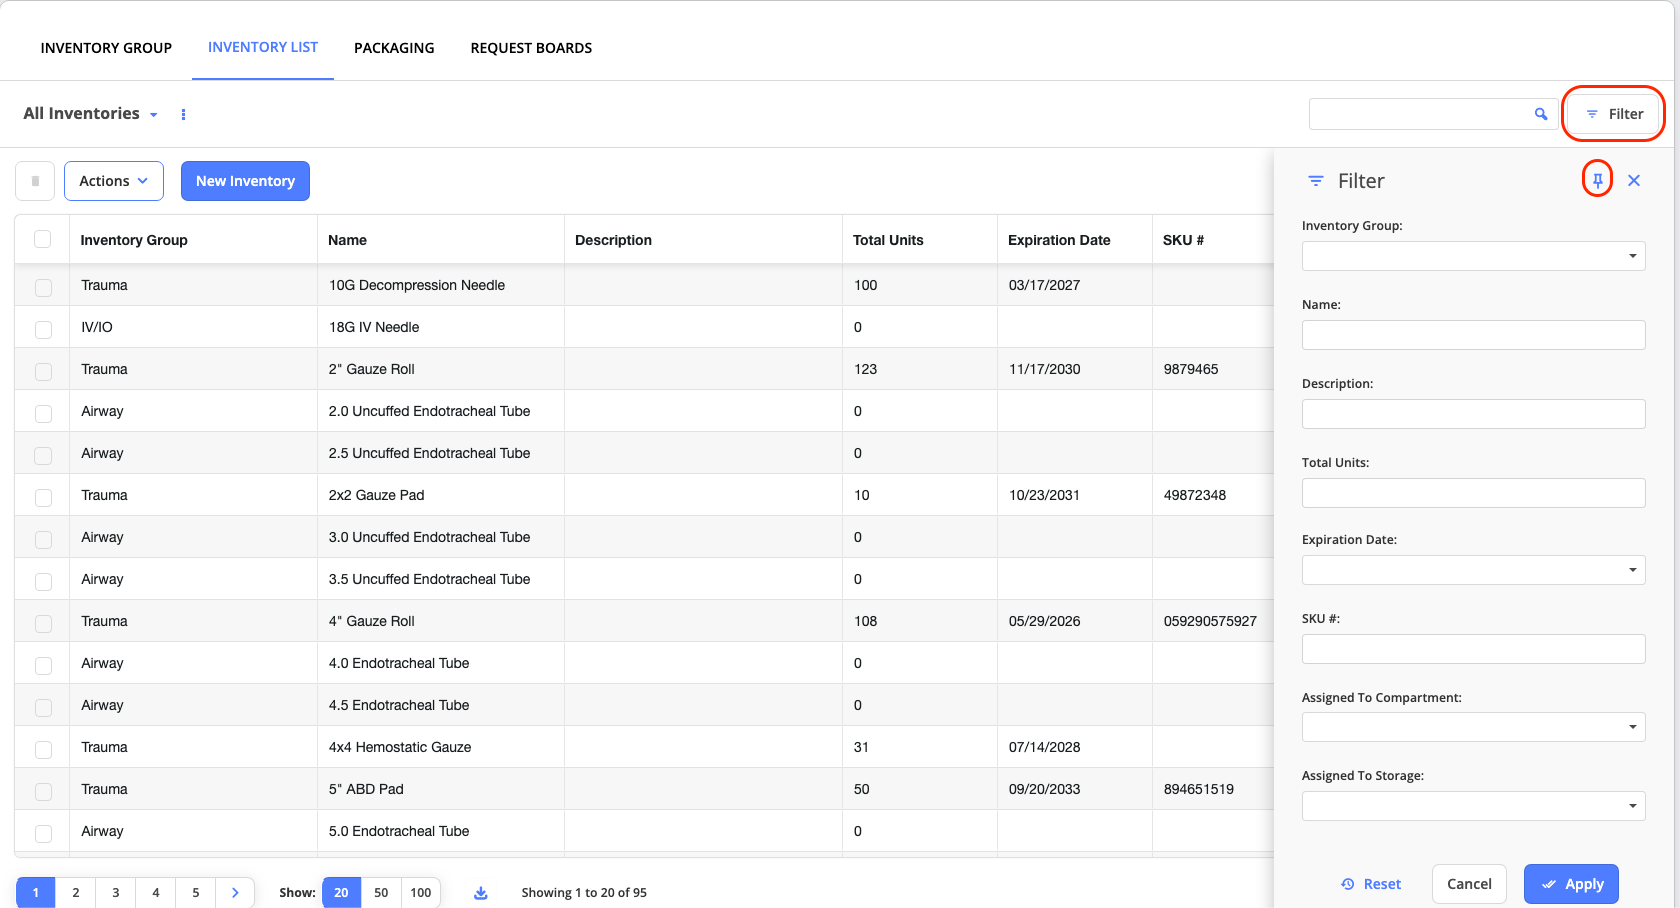1680x908 pixels.
Task: Click the 5.0 Endotracheal Tube name
Action: [x=399, y=831]
